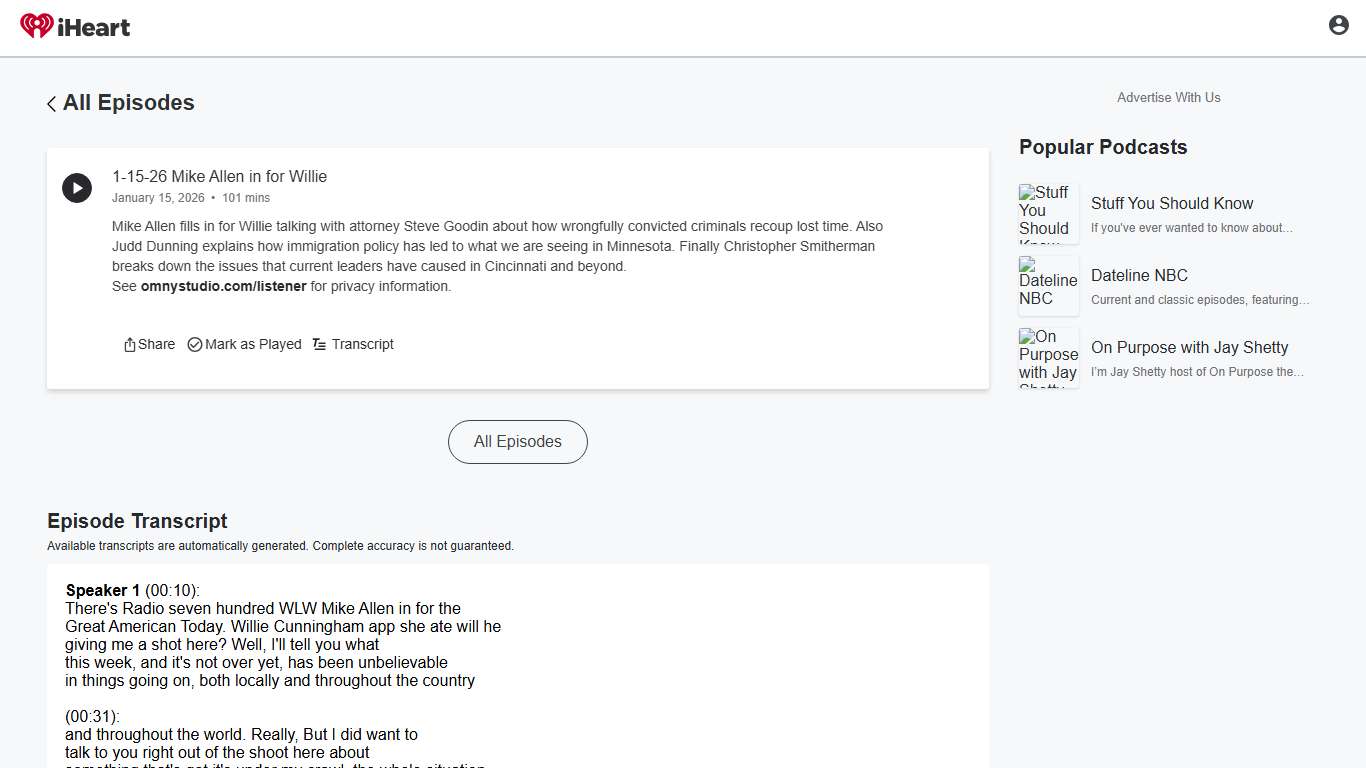Click the Share label text
This screenshot has width=1366, height=768.
pos(157,344)
